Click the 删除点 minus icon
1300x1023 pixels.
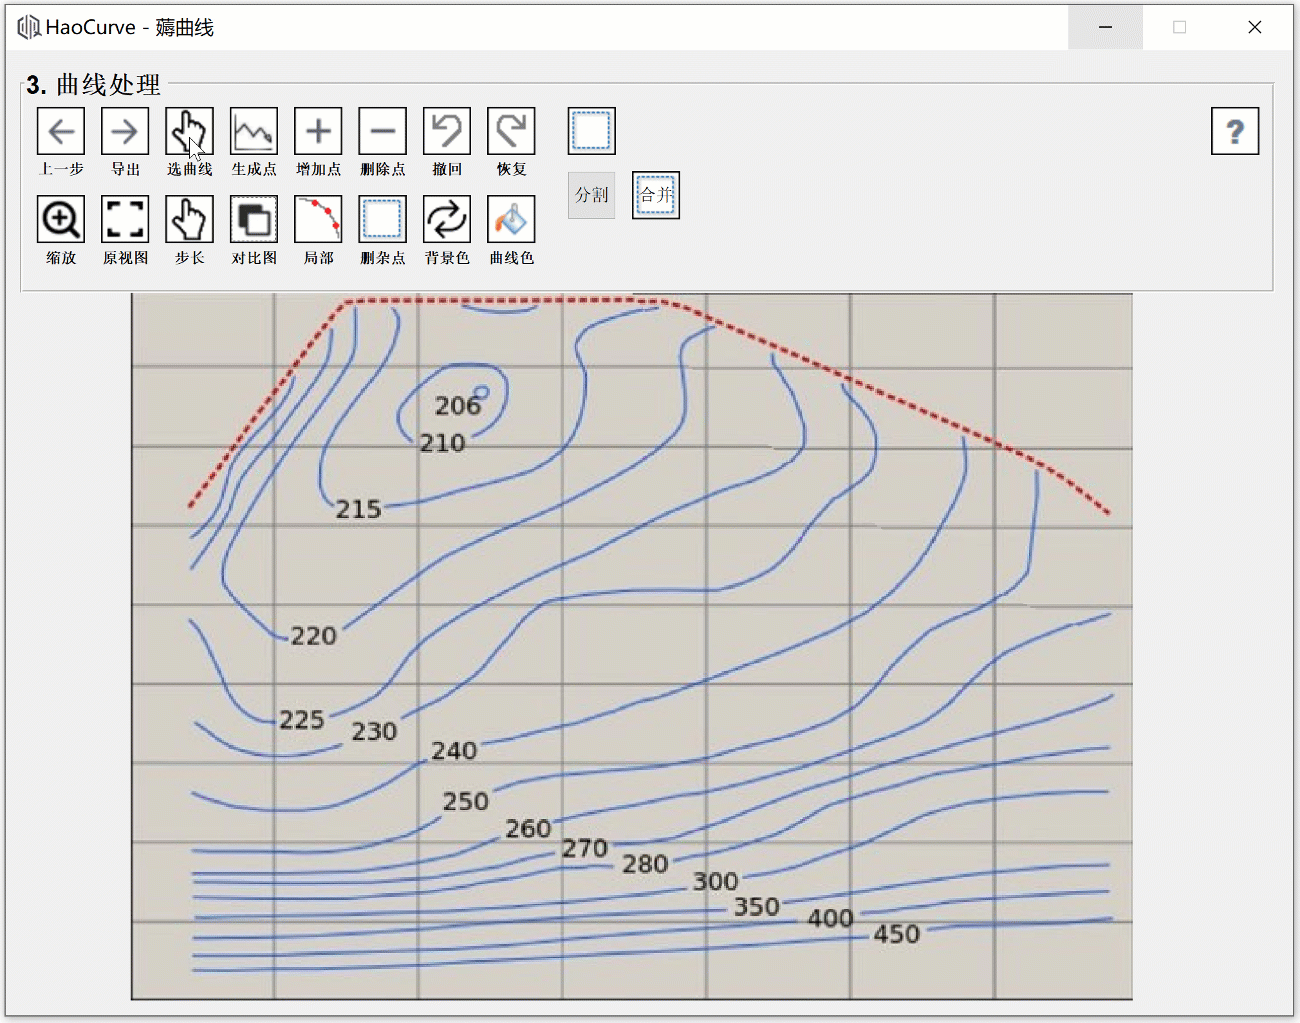[x=382, y=131]
